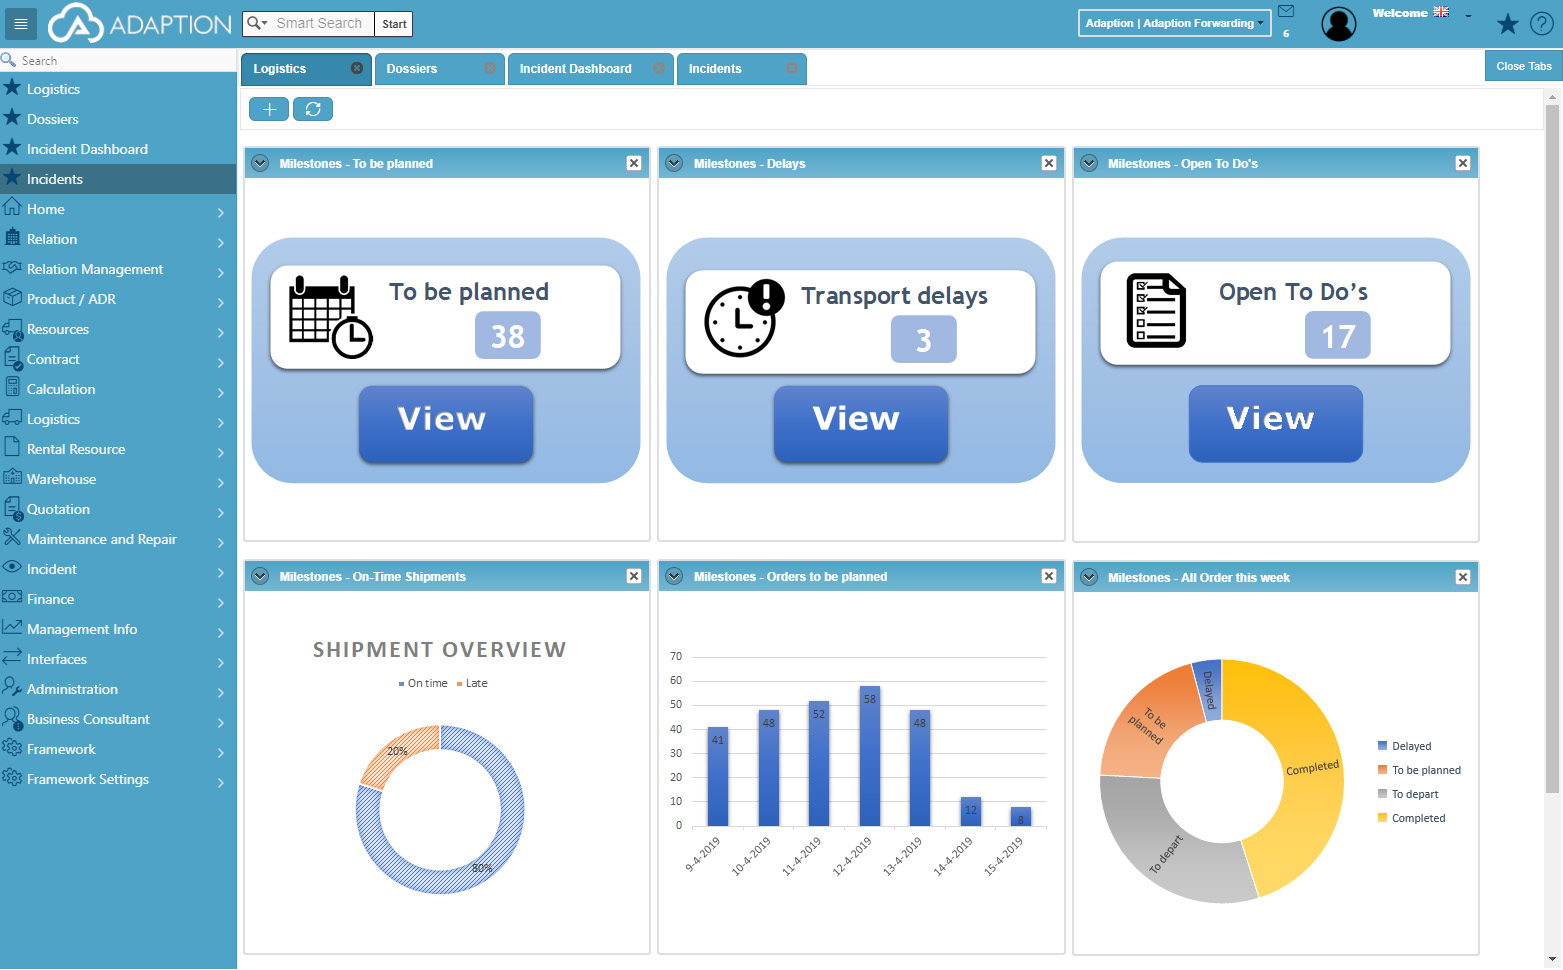Switch to the Incident Dashboard tab

pyautogui.click(x=575, y=69)
